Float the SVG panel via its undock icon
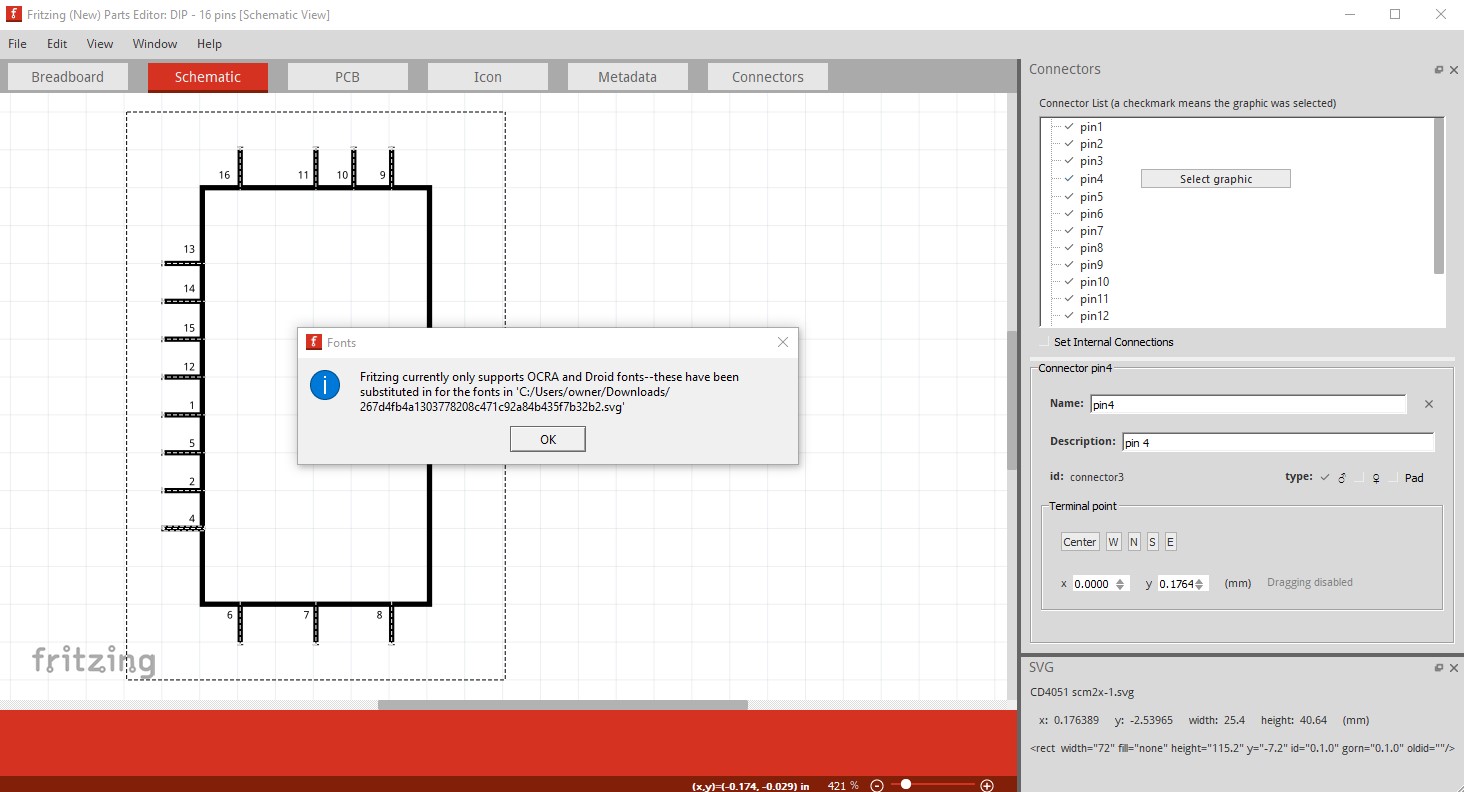Image resolution: width=1464 pixels, height=792 pixels. point(1438,667)
